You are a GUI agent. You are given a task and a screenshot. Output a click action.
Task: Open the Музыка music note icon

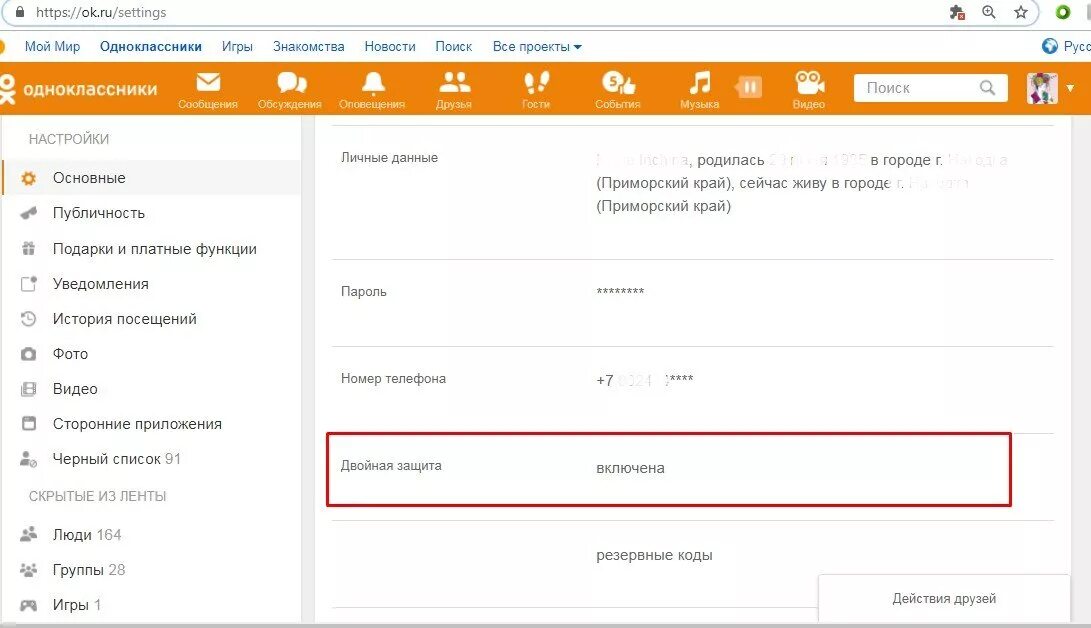[699, 90]
